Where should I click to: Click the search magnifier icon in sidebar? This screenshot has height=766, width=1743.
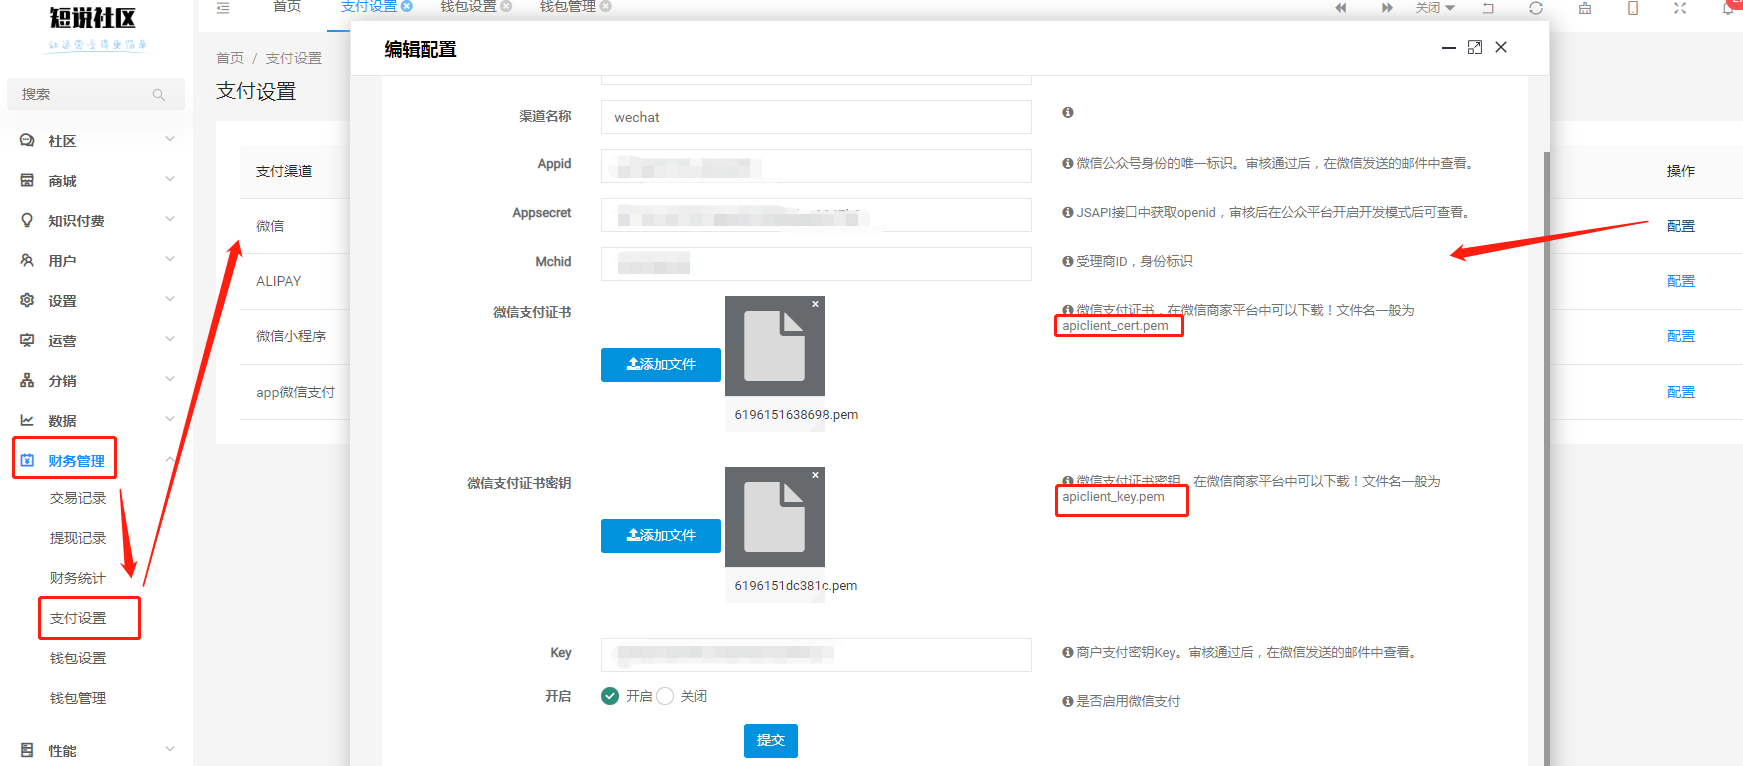159,95
